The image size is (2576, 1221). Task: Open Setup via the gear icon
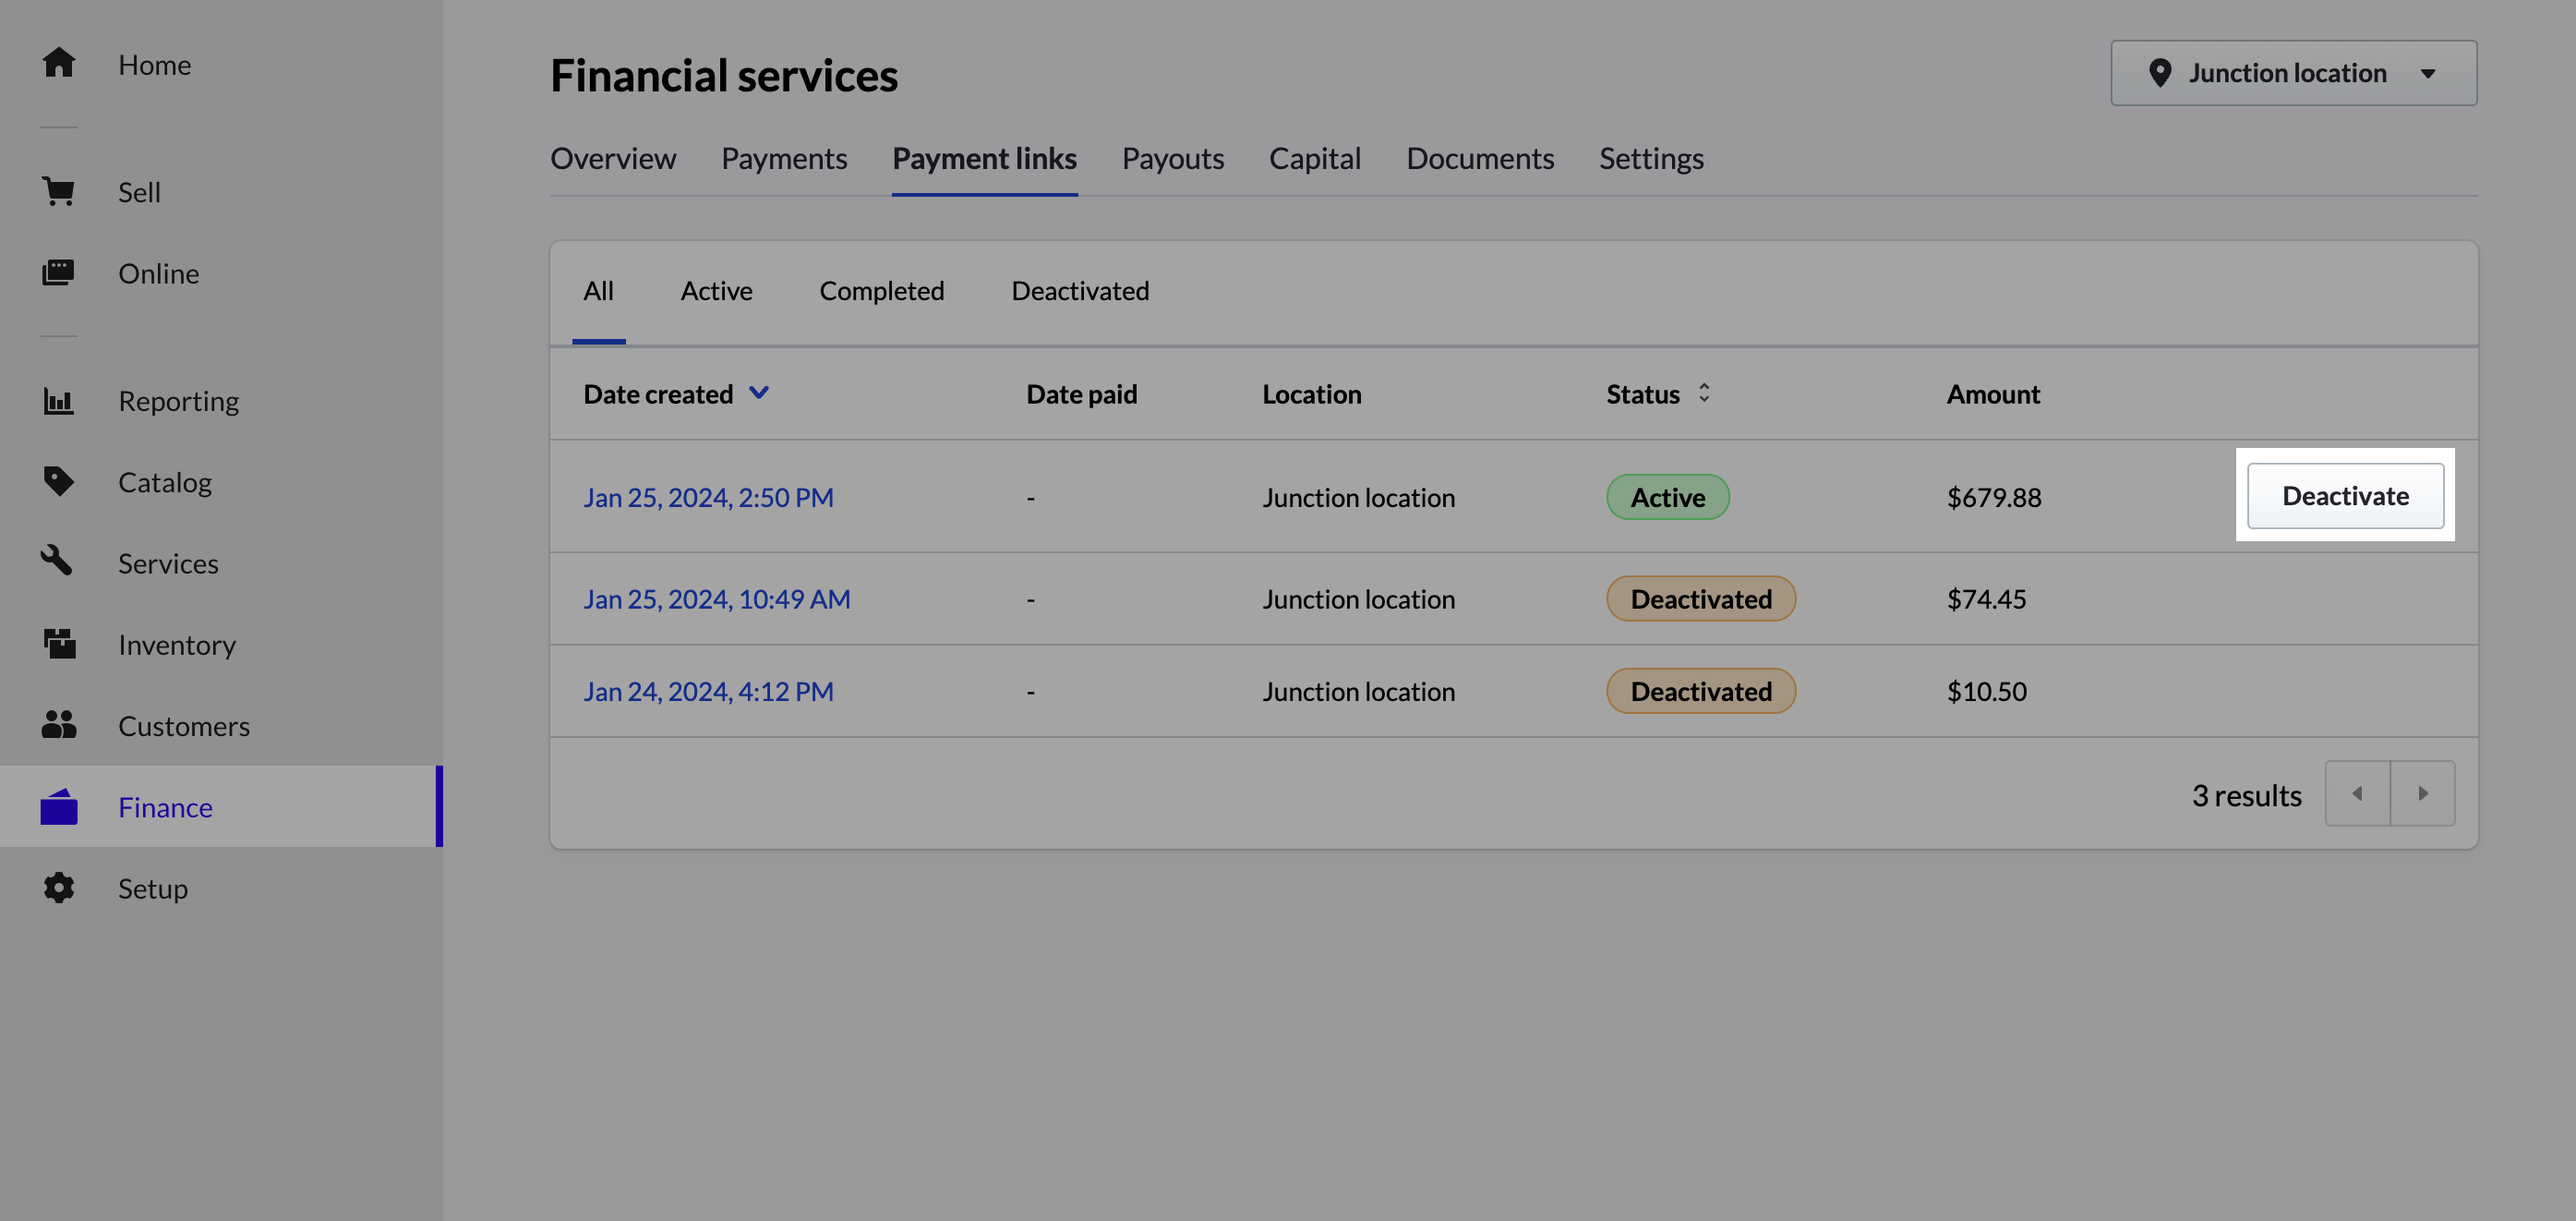pyautogui.click(x=59, y=888)
